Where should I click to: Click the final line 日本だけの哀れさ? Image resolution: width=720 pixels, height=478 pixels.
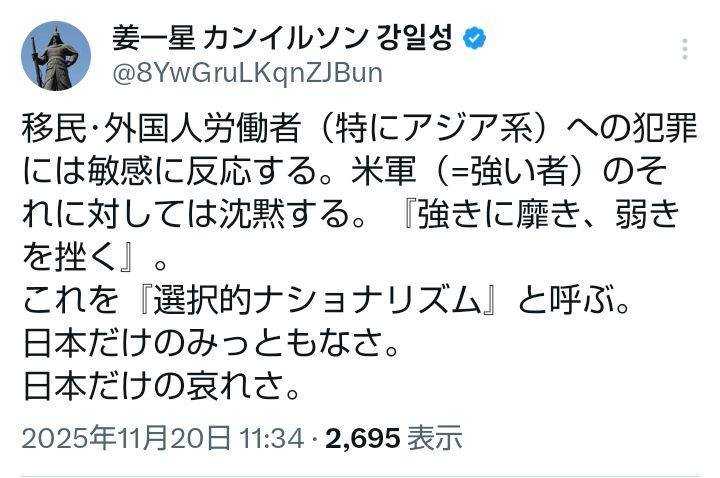160,385
